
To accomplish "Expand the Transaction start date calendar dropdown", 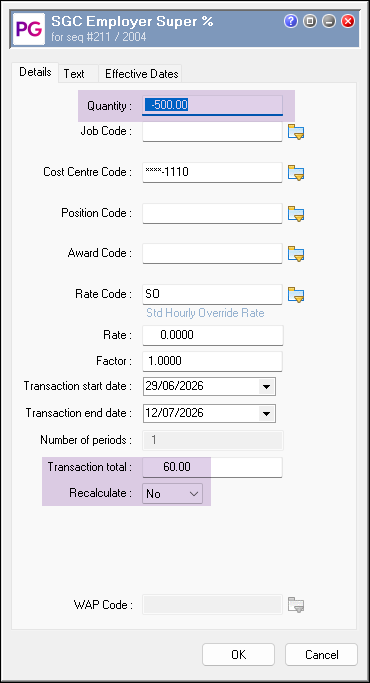I will (x=266, y=386).
